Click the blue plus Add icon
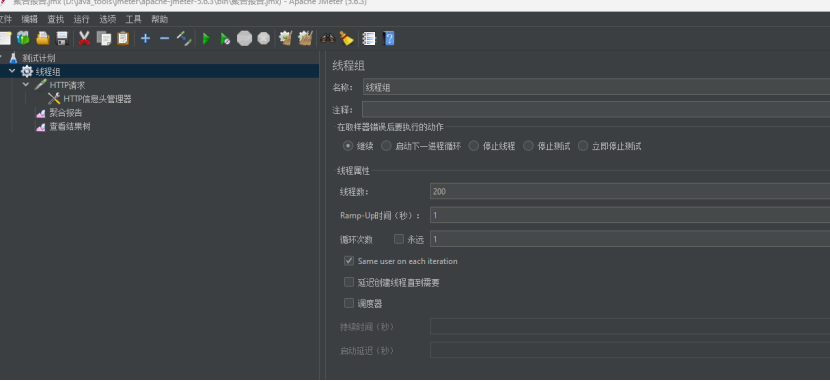This screenshot has width=830, height=381. pyautogui.click(x=145, y=38)
